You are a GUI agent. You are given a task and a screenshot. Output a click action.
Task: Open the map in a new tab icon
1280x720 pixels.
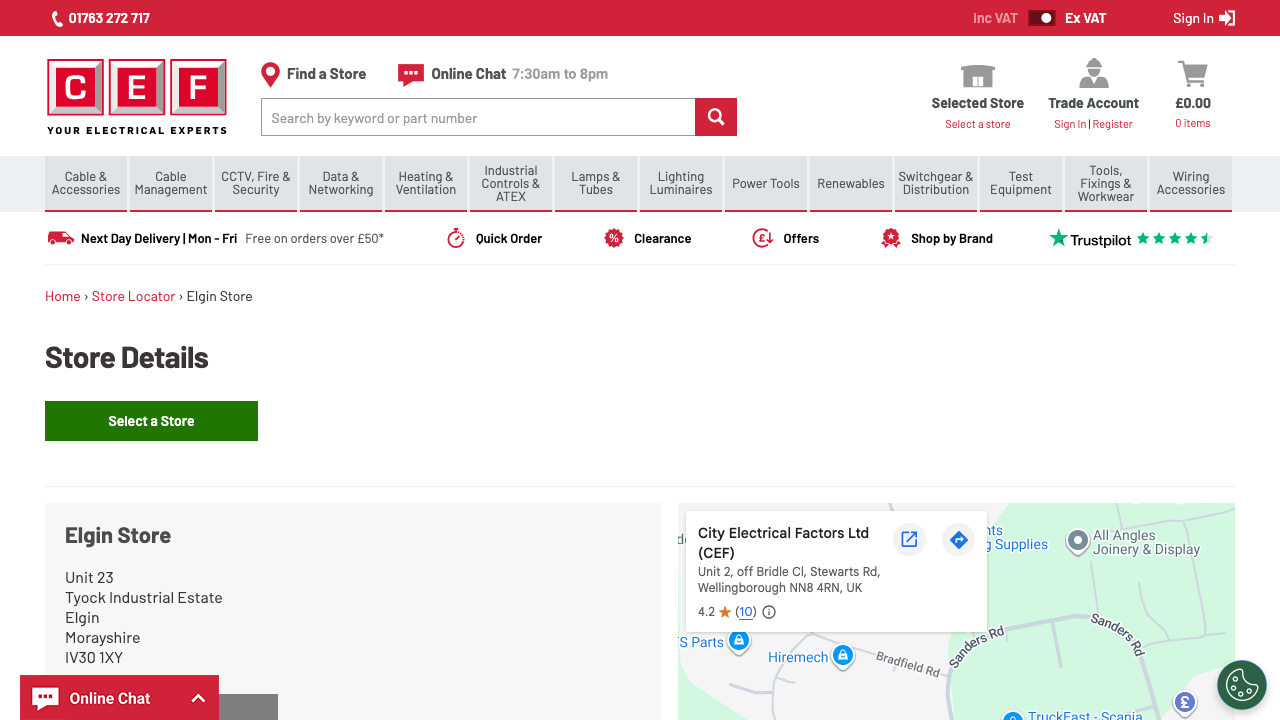point(909,539)
